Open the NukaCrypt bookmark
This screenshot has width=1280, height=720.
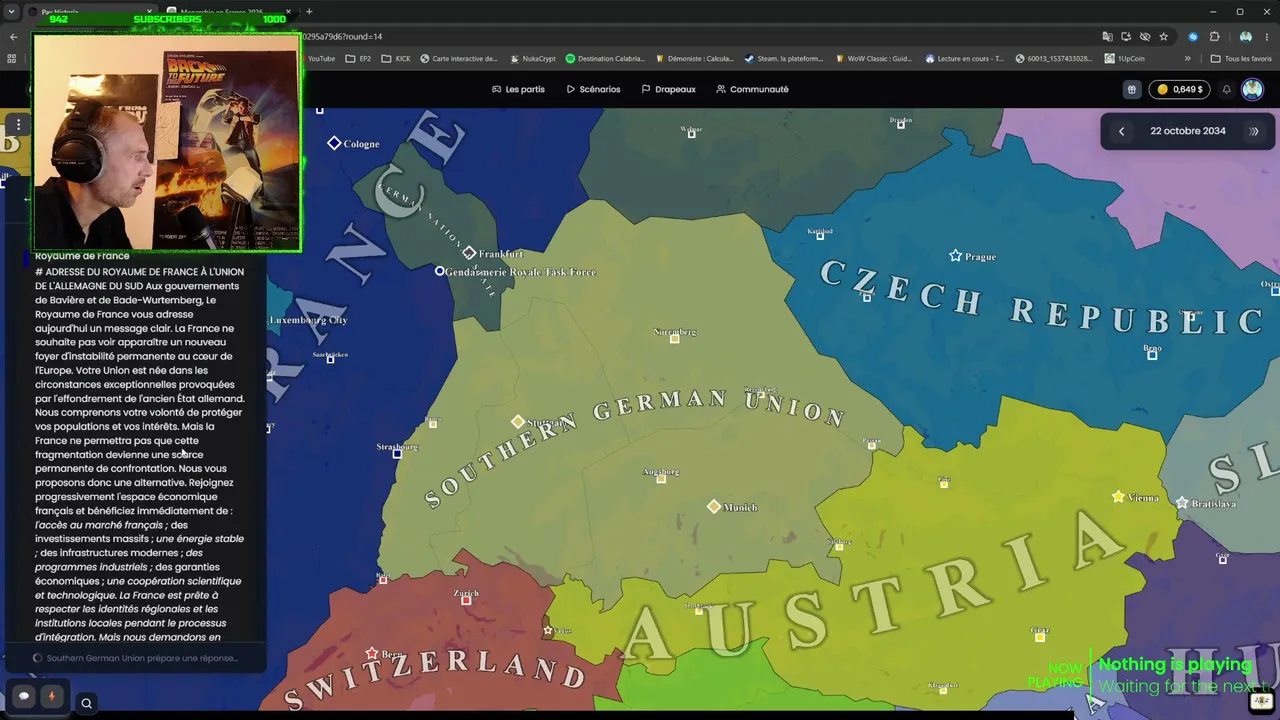(532, 59)
